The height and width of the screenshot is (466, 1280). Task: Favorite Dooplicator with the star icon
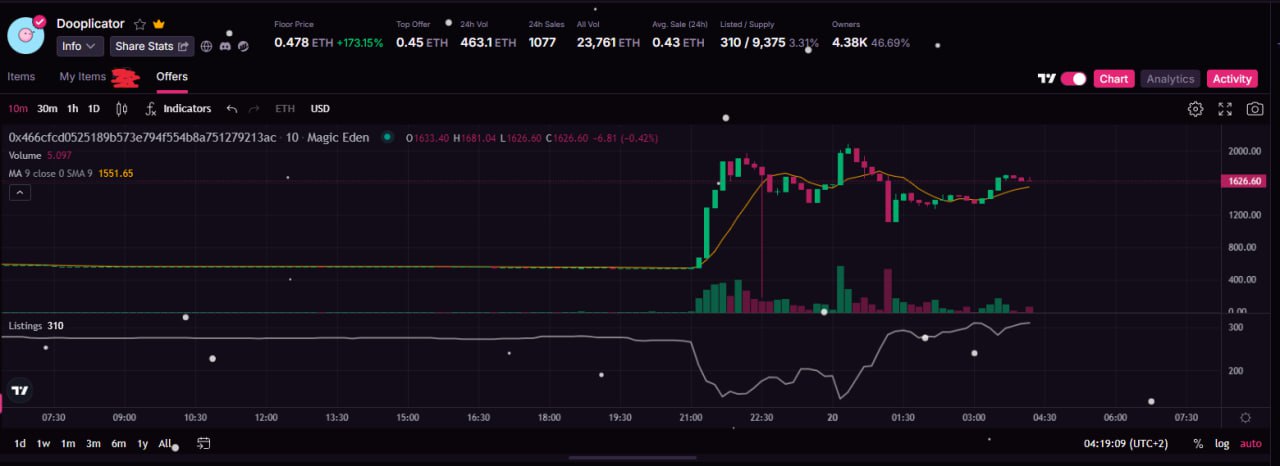[x=140, y=23]
